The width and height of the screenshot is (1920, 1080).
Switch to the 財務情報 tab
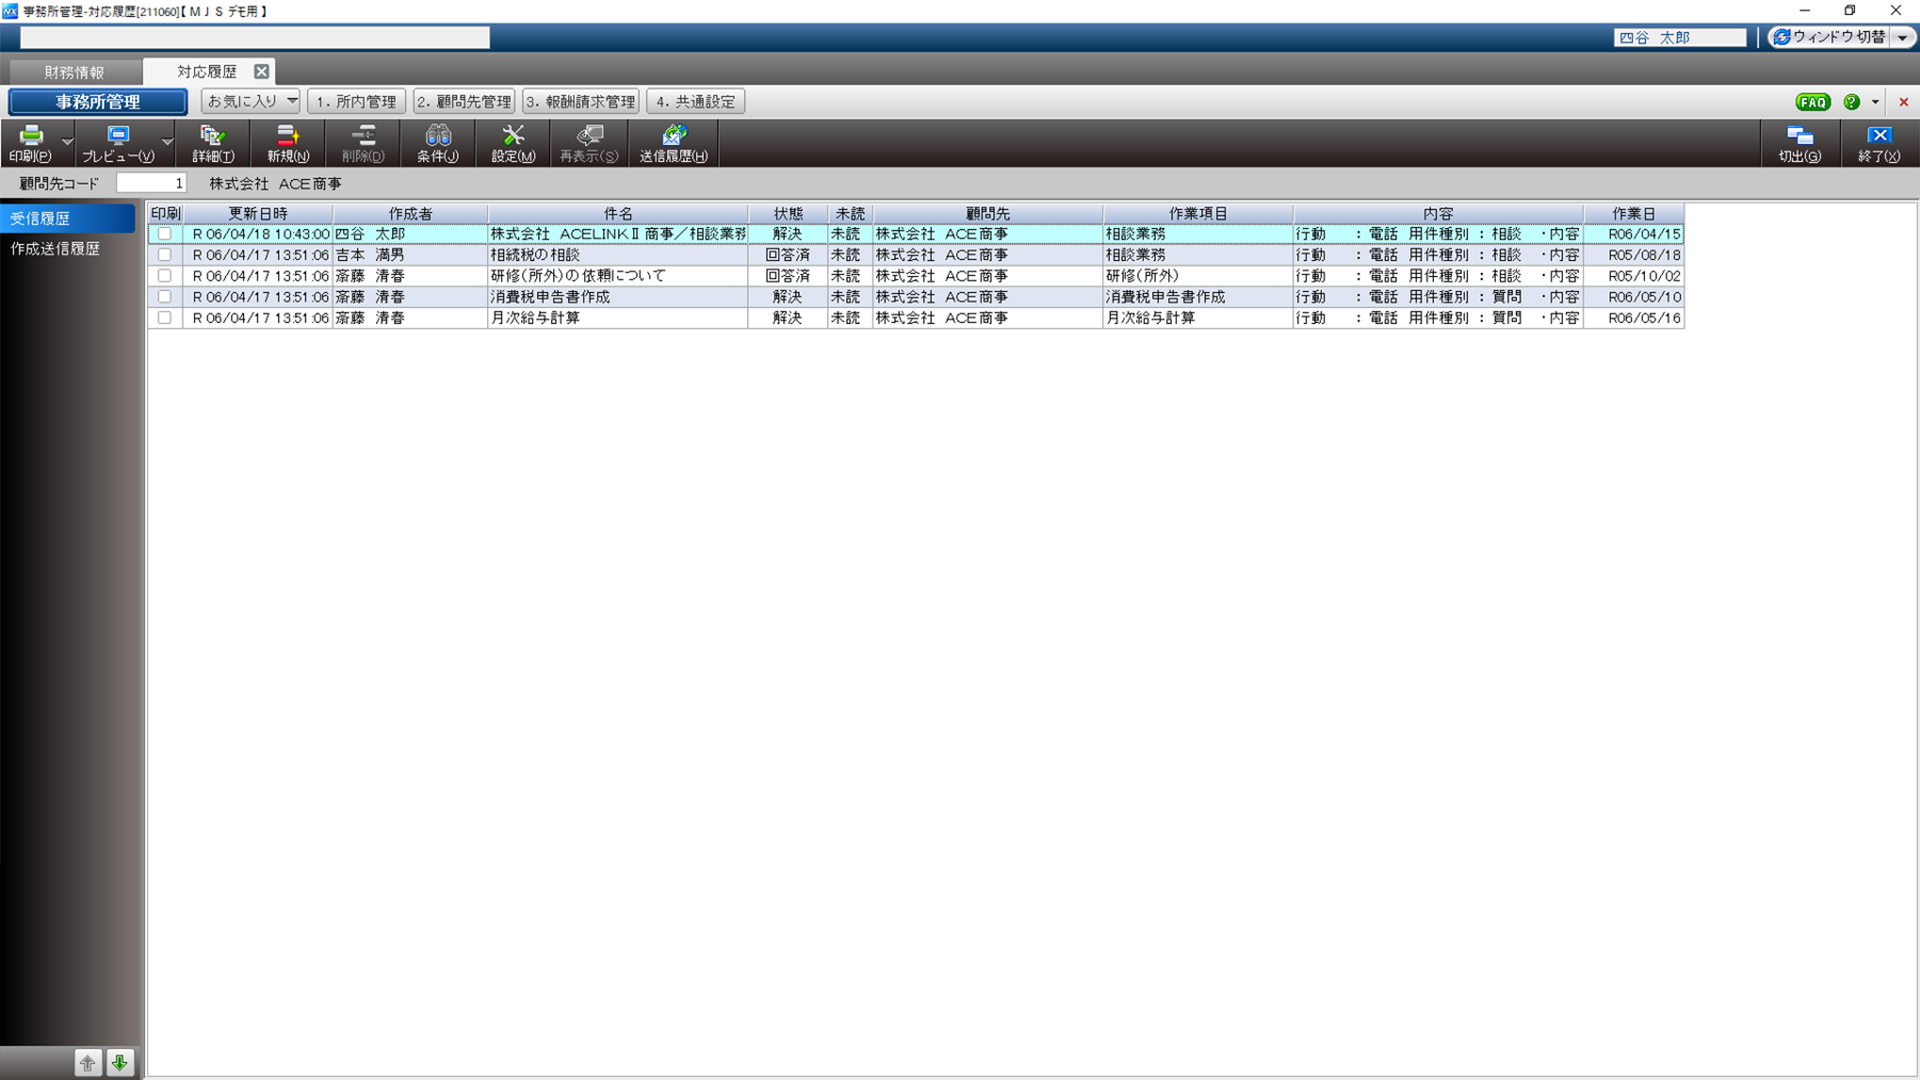pyautogui.click(x=74, y=72)
